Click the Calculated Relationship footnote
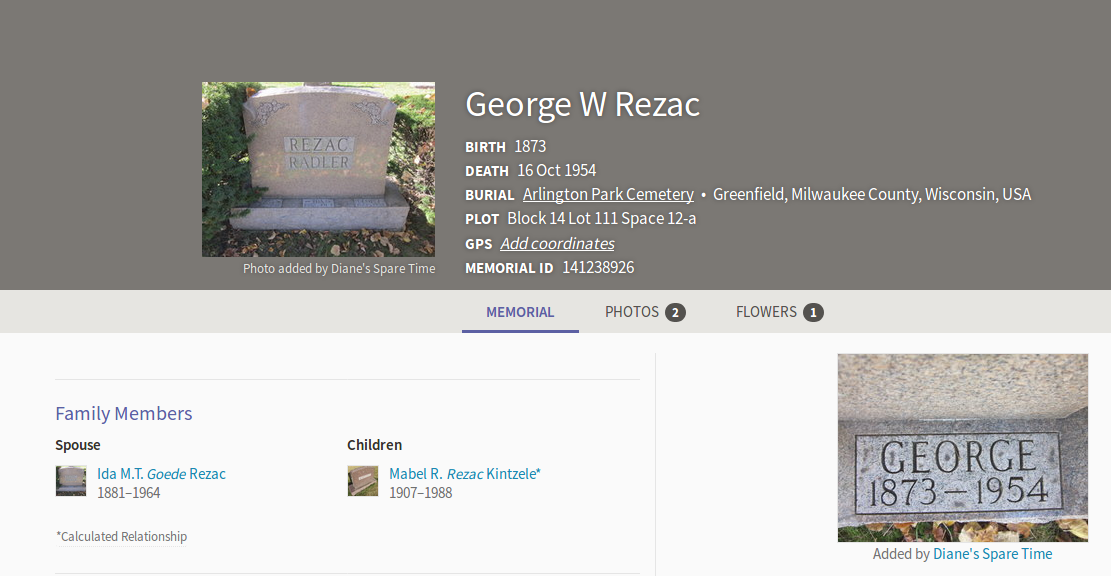The image size is (1111, 576). (x=121, y=536)
